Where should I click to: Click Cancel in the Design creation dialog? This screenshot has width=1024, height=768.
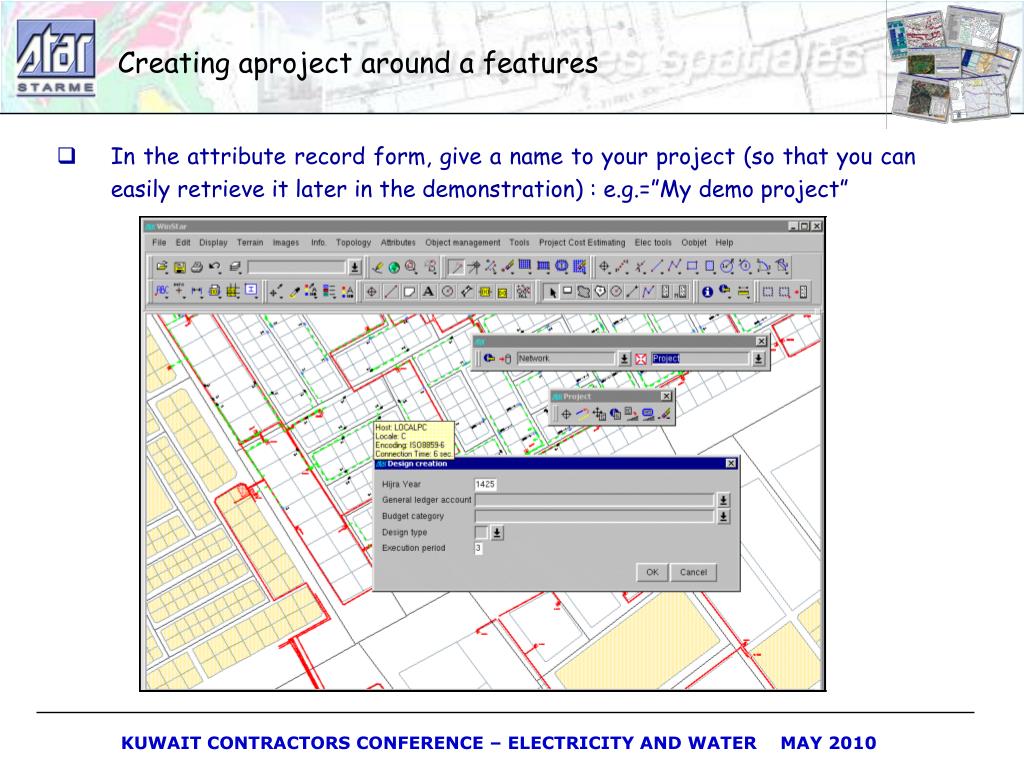click(x=694, y=572)
